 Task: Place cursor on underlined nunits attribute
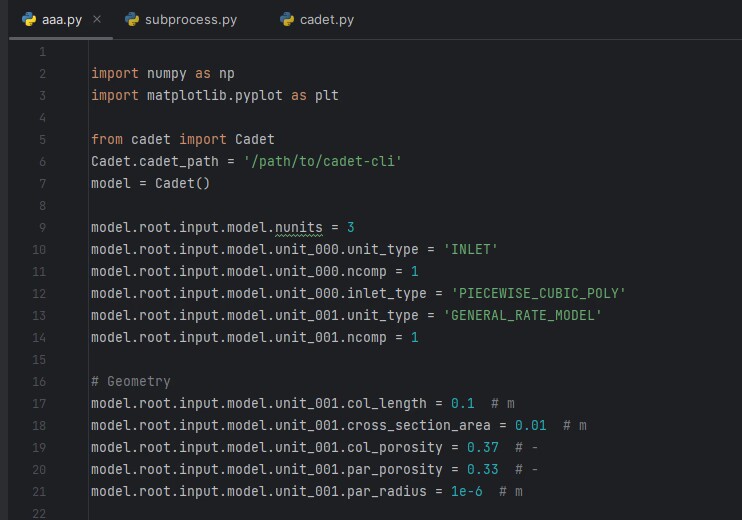click(299, 228)
